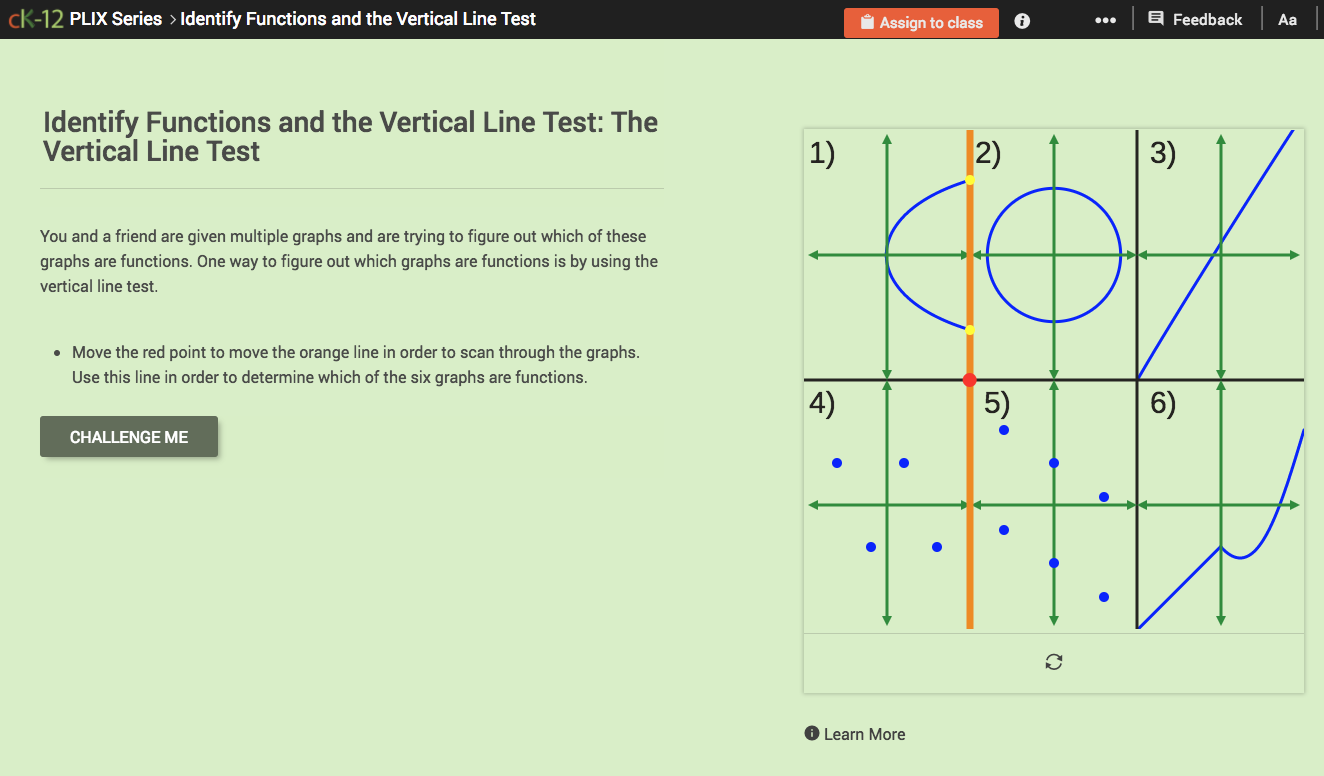This screenshot has width=1324, height=776.
Task: Select the Identify Functions breadcrumb title
Action: (x=355, y=18)
